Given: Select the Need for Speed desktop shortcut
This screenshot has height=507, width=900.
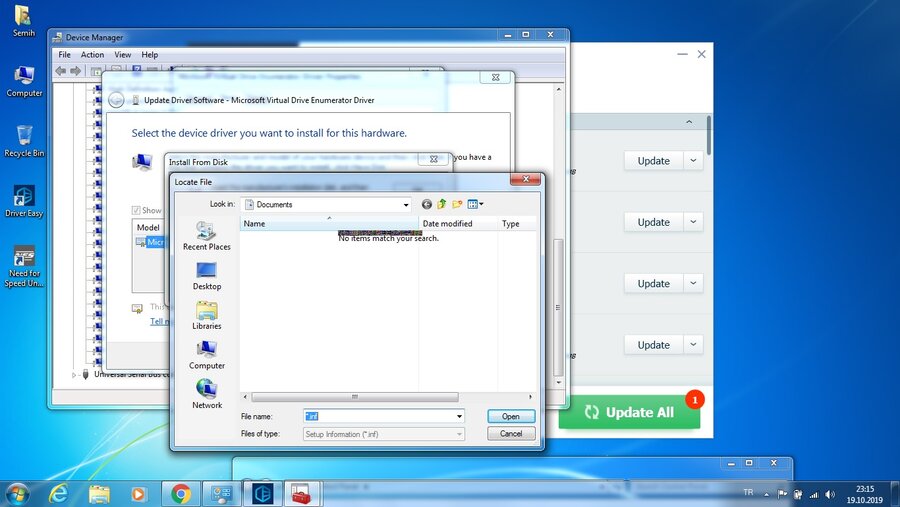Looking at the screenshot, I should coord(24,266).
